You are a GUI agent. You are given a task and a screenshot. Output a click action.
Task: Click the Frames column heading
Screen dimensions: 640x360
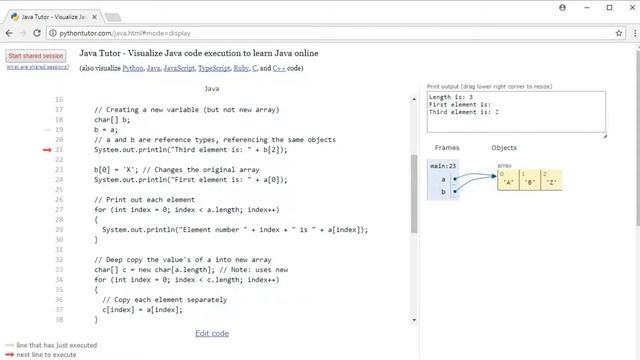(x=447, y=148)
